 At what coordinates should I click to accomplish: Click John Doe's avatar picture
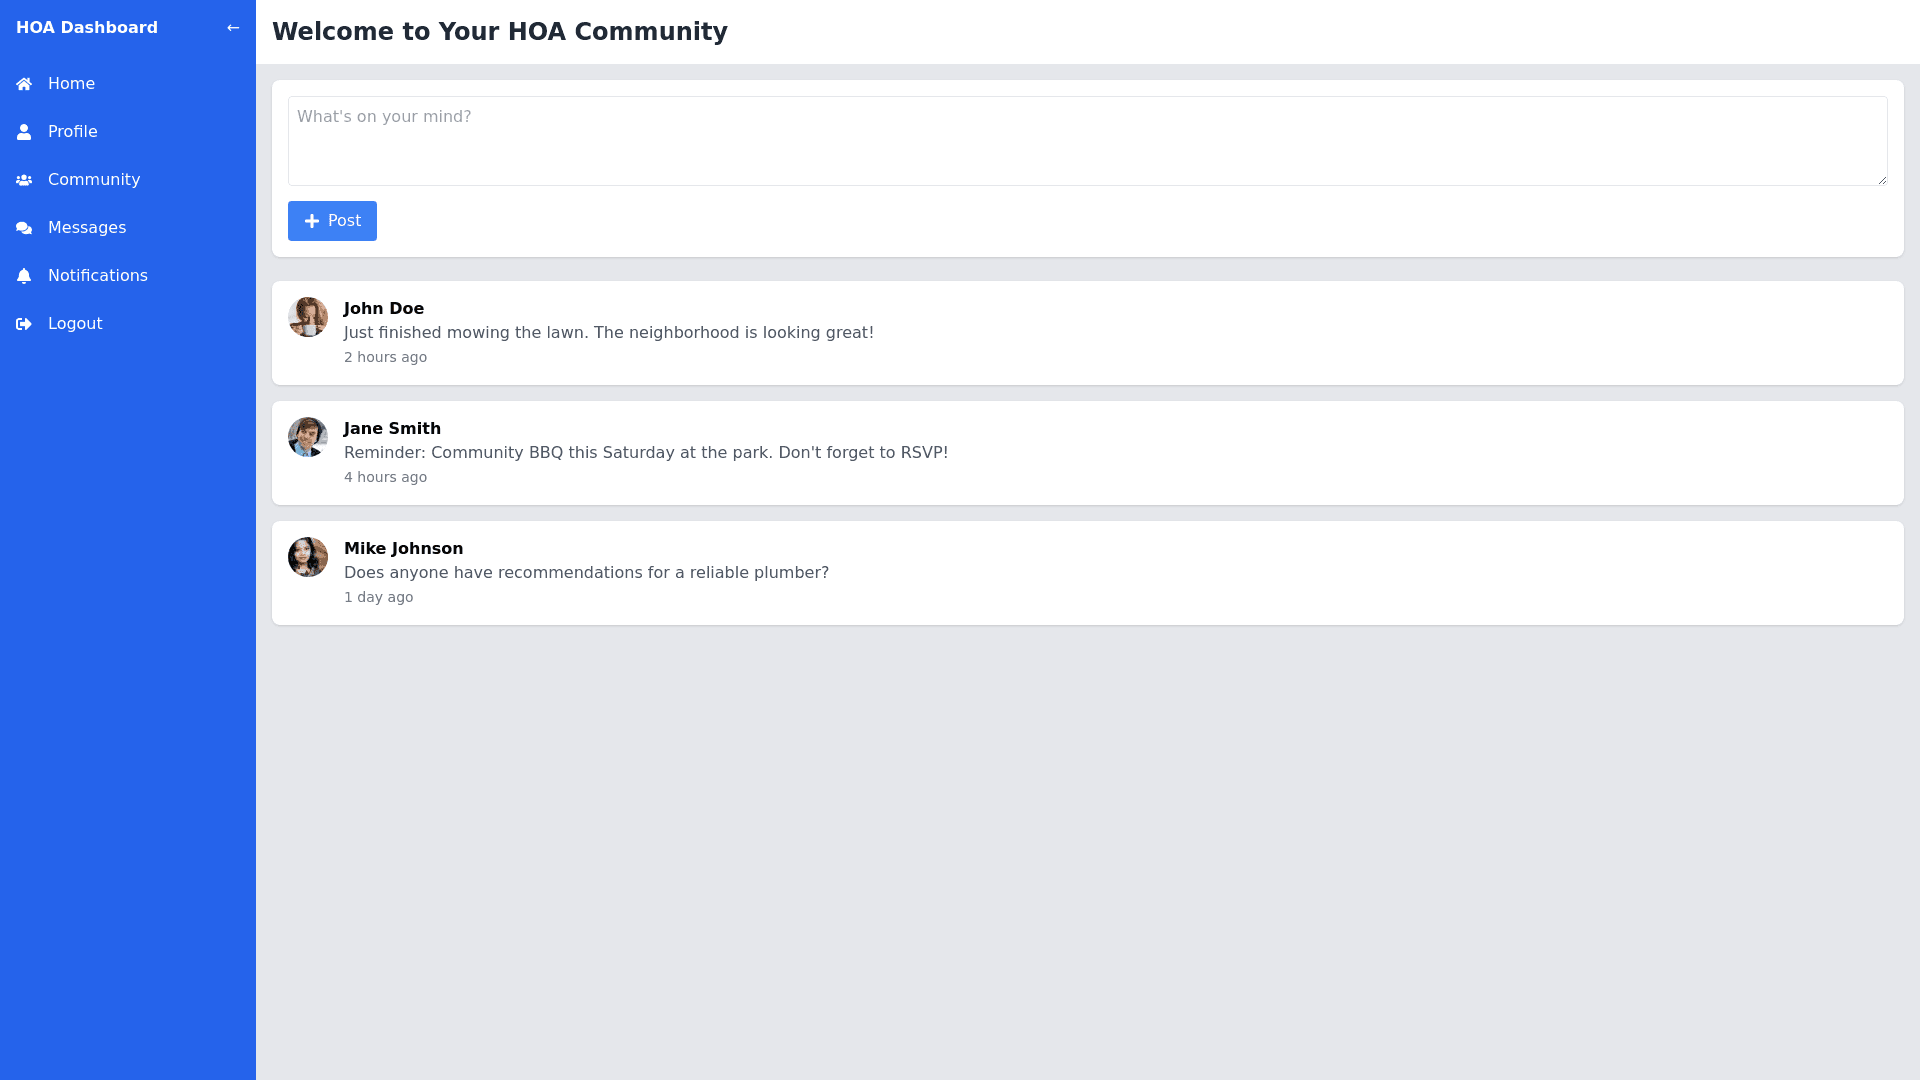coord(308,317)
